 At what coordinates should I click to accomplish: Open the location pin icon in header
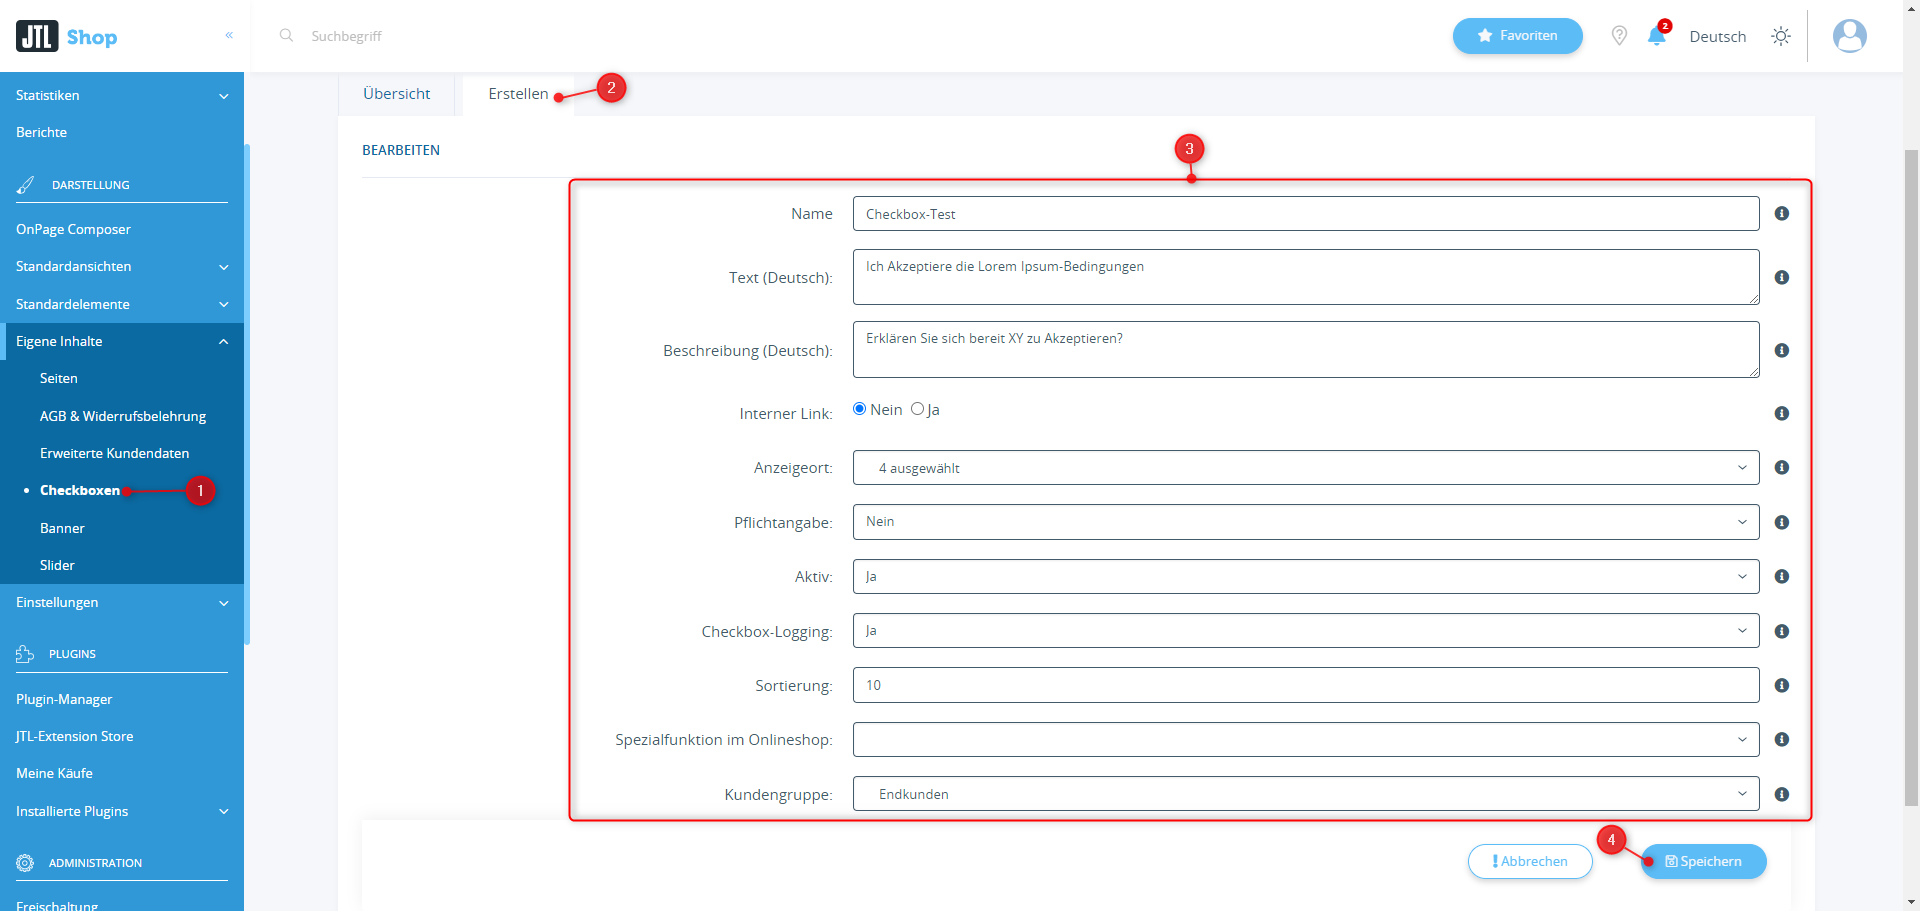[x=1619, y=36]
